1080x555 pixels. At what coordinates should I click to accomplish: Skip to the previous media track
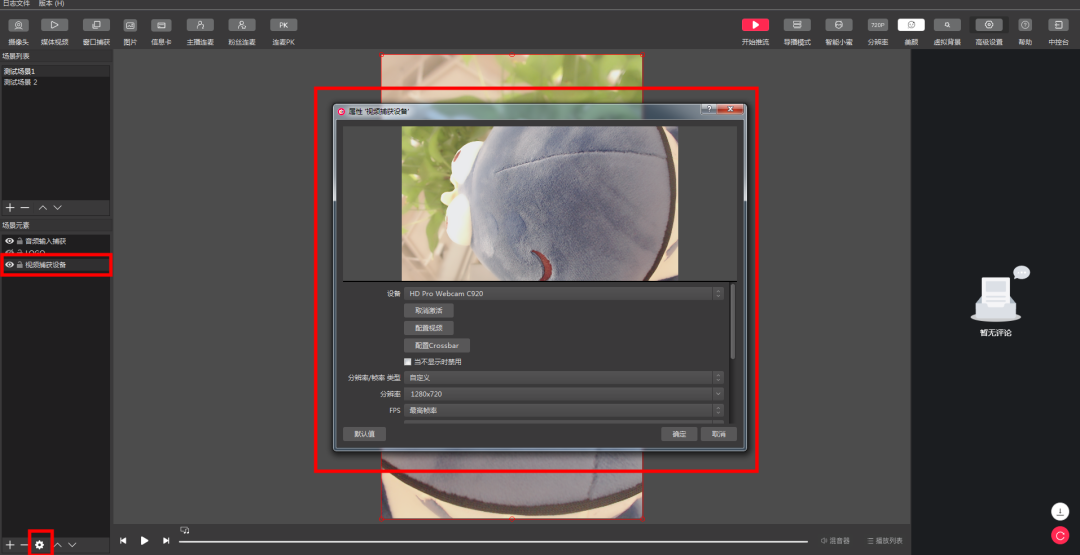123,541
